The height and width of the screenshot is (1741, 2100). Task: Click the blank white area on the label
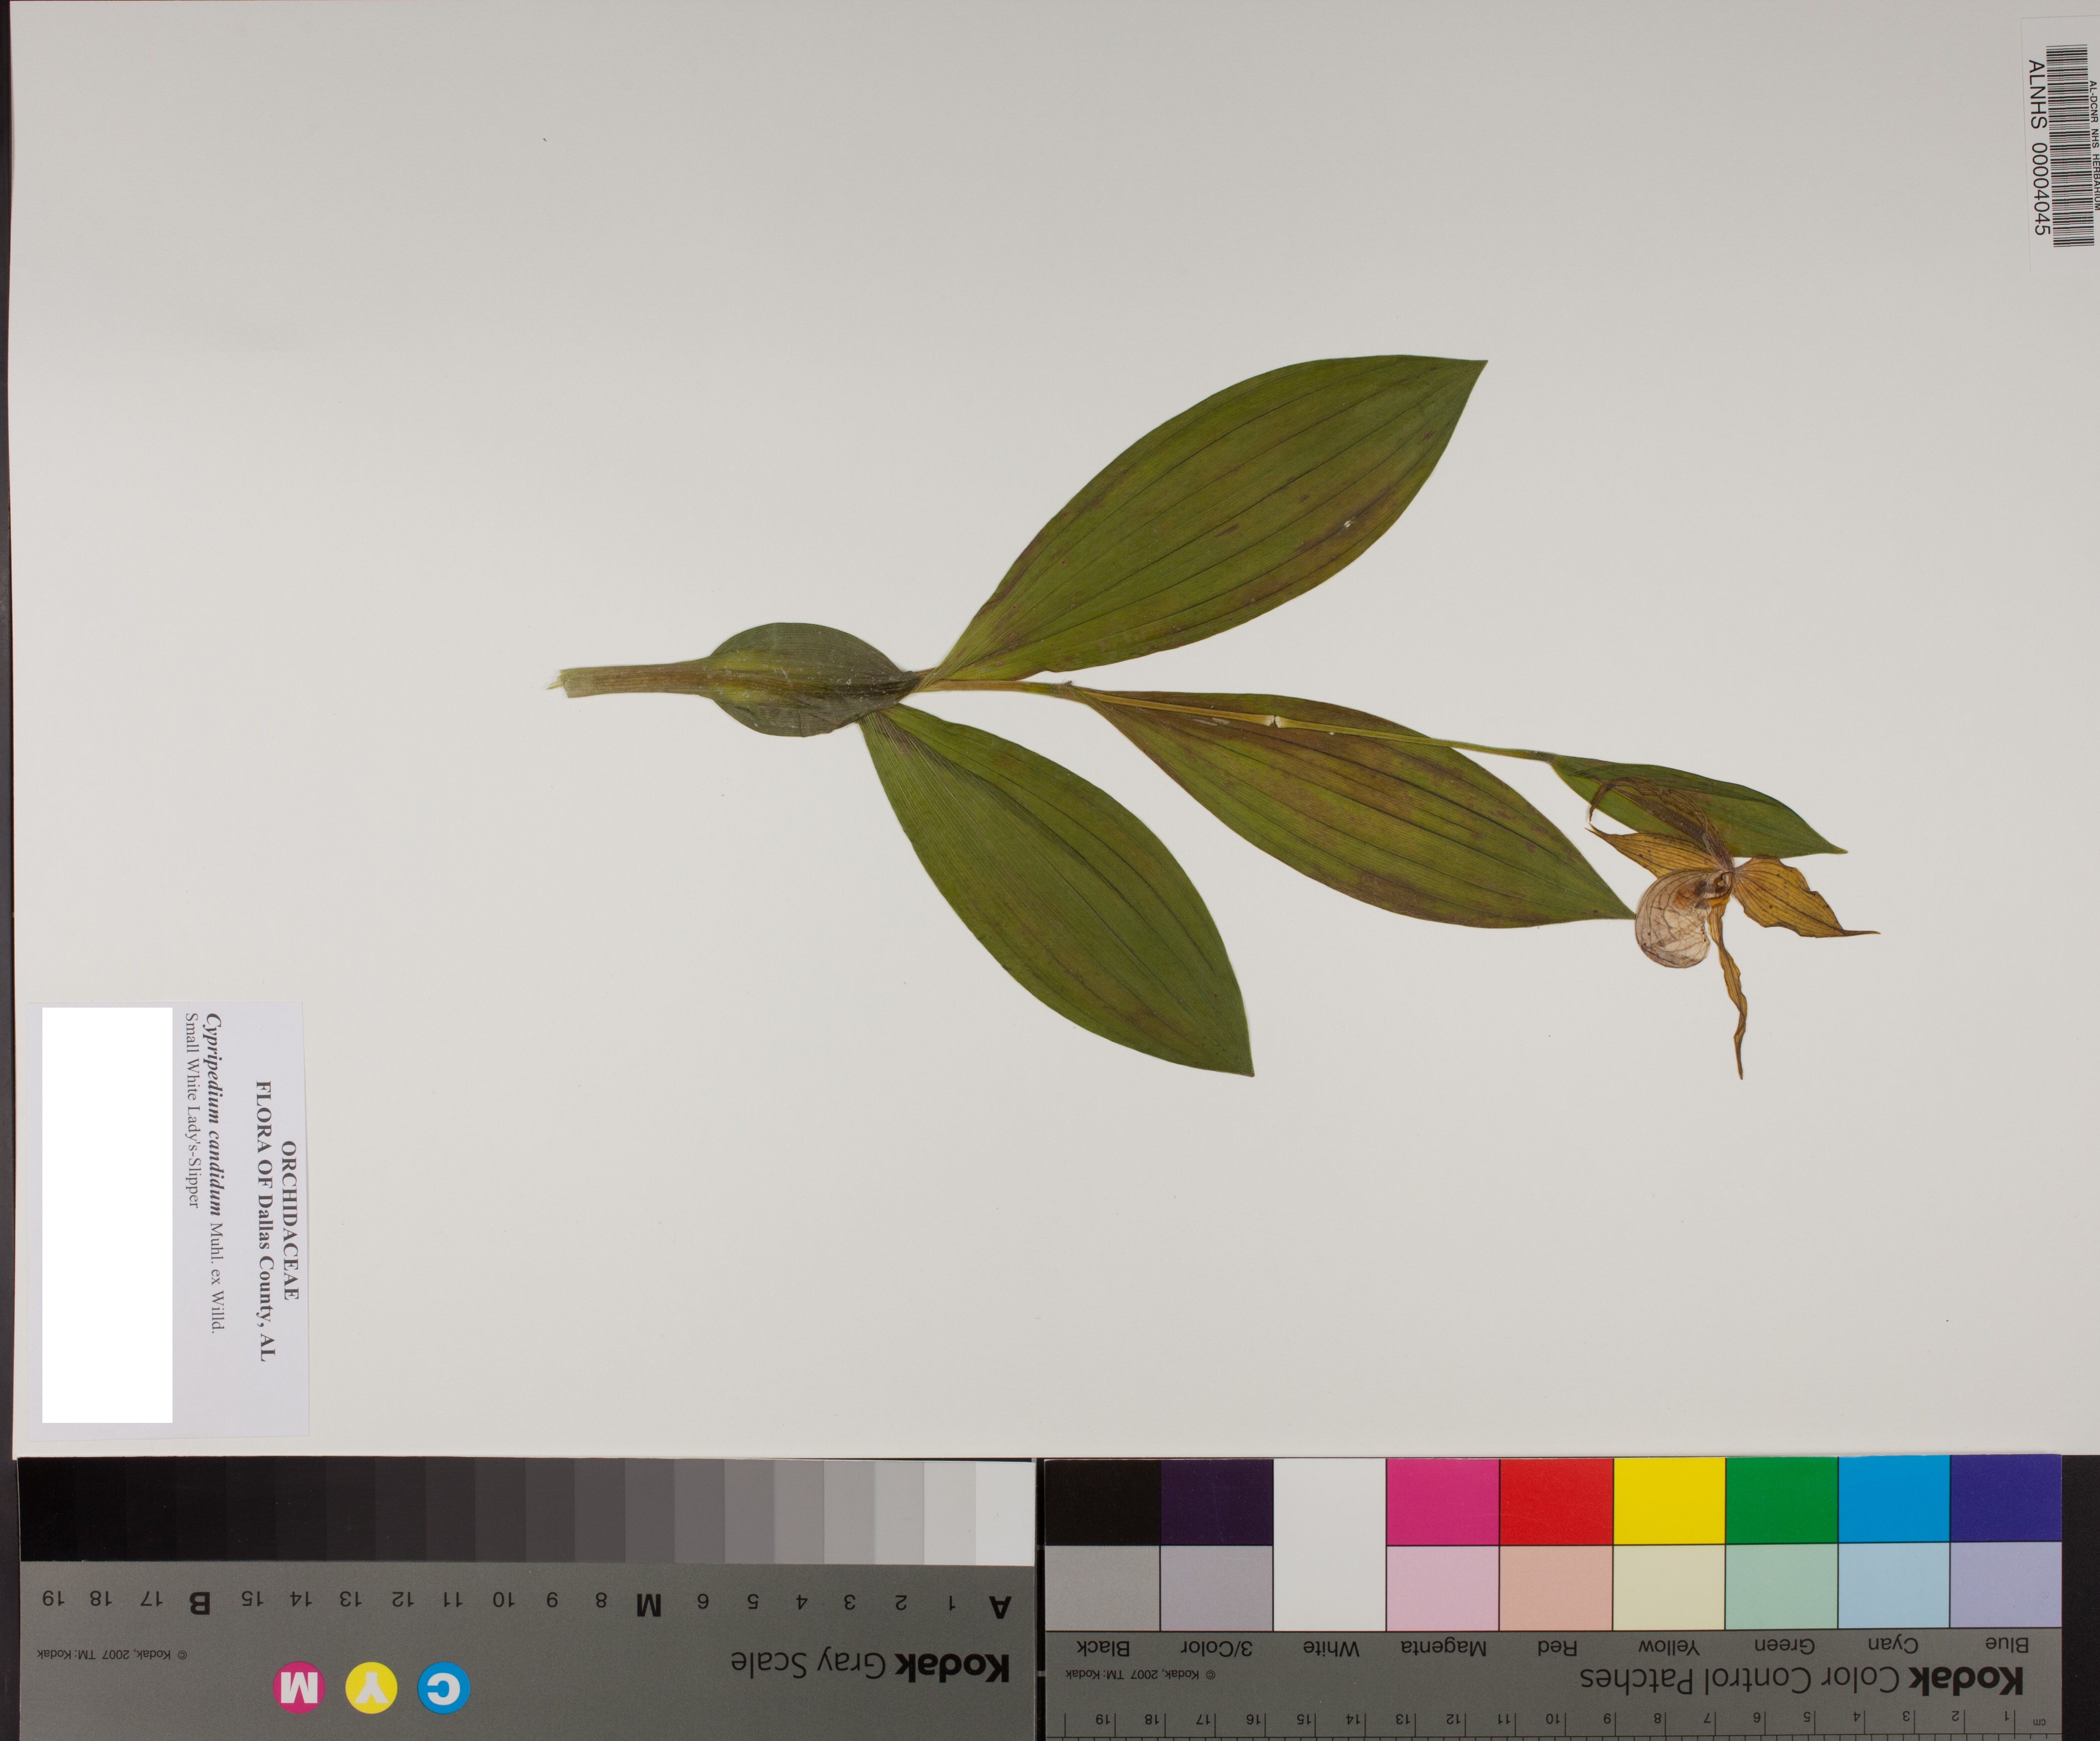coord(107,1215)
